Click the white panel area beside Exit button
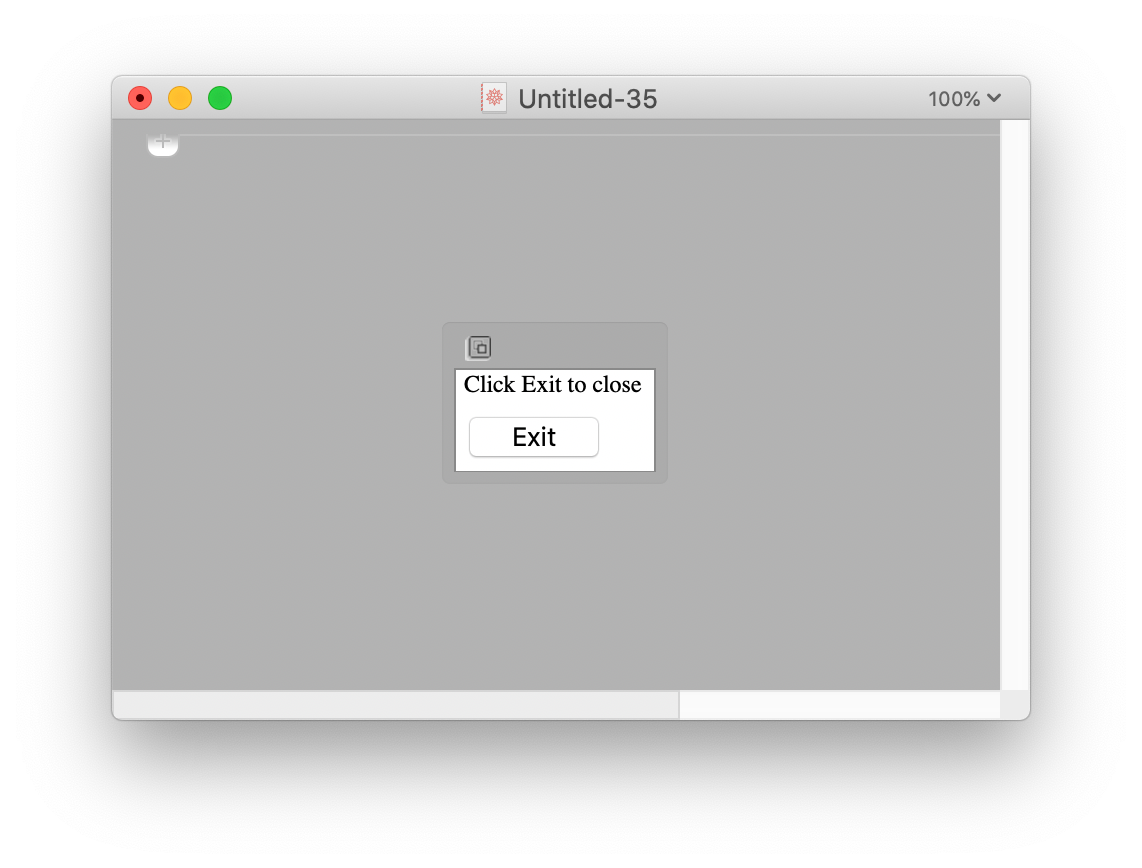The height and width of the screenshot is (868, 1142). (626, 437)
